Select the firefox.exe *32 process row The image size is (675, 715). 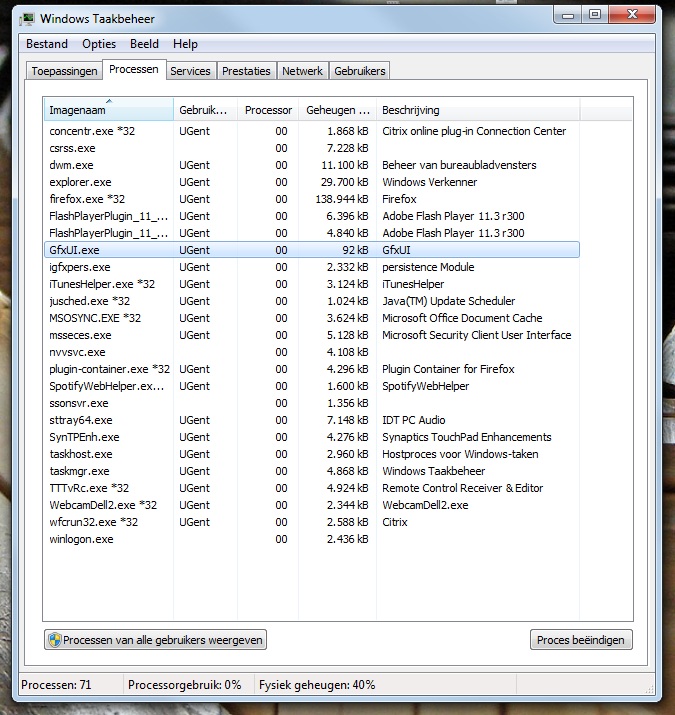coord(312,199)
